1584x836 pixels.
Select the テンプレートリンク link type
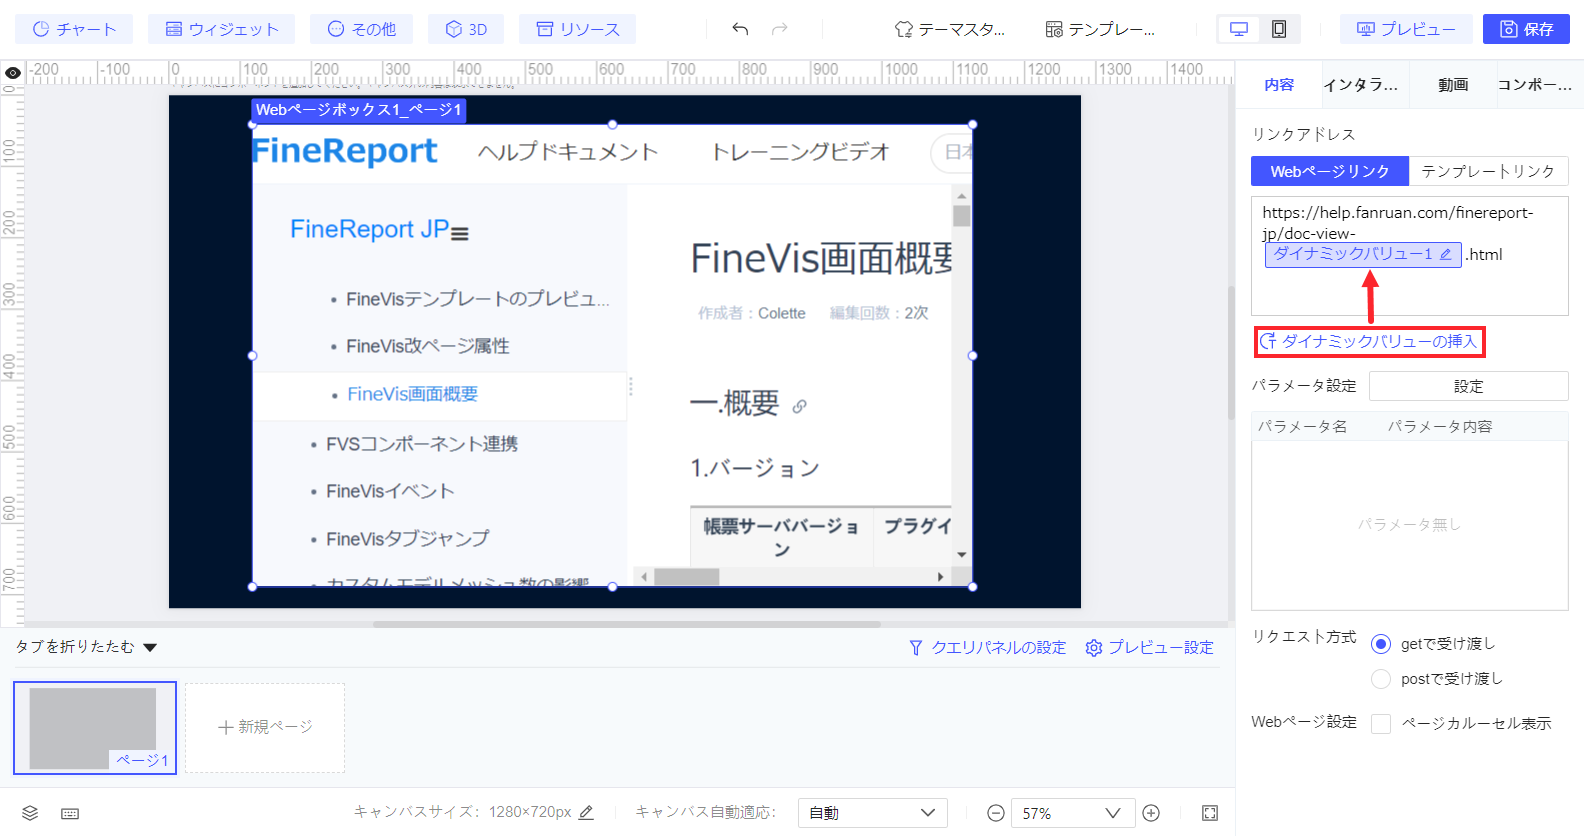pos(1488,171)
